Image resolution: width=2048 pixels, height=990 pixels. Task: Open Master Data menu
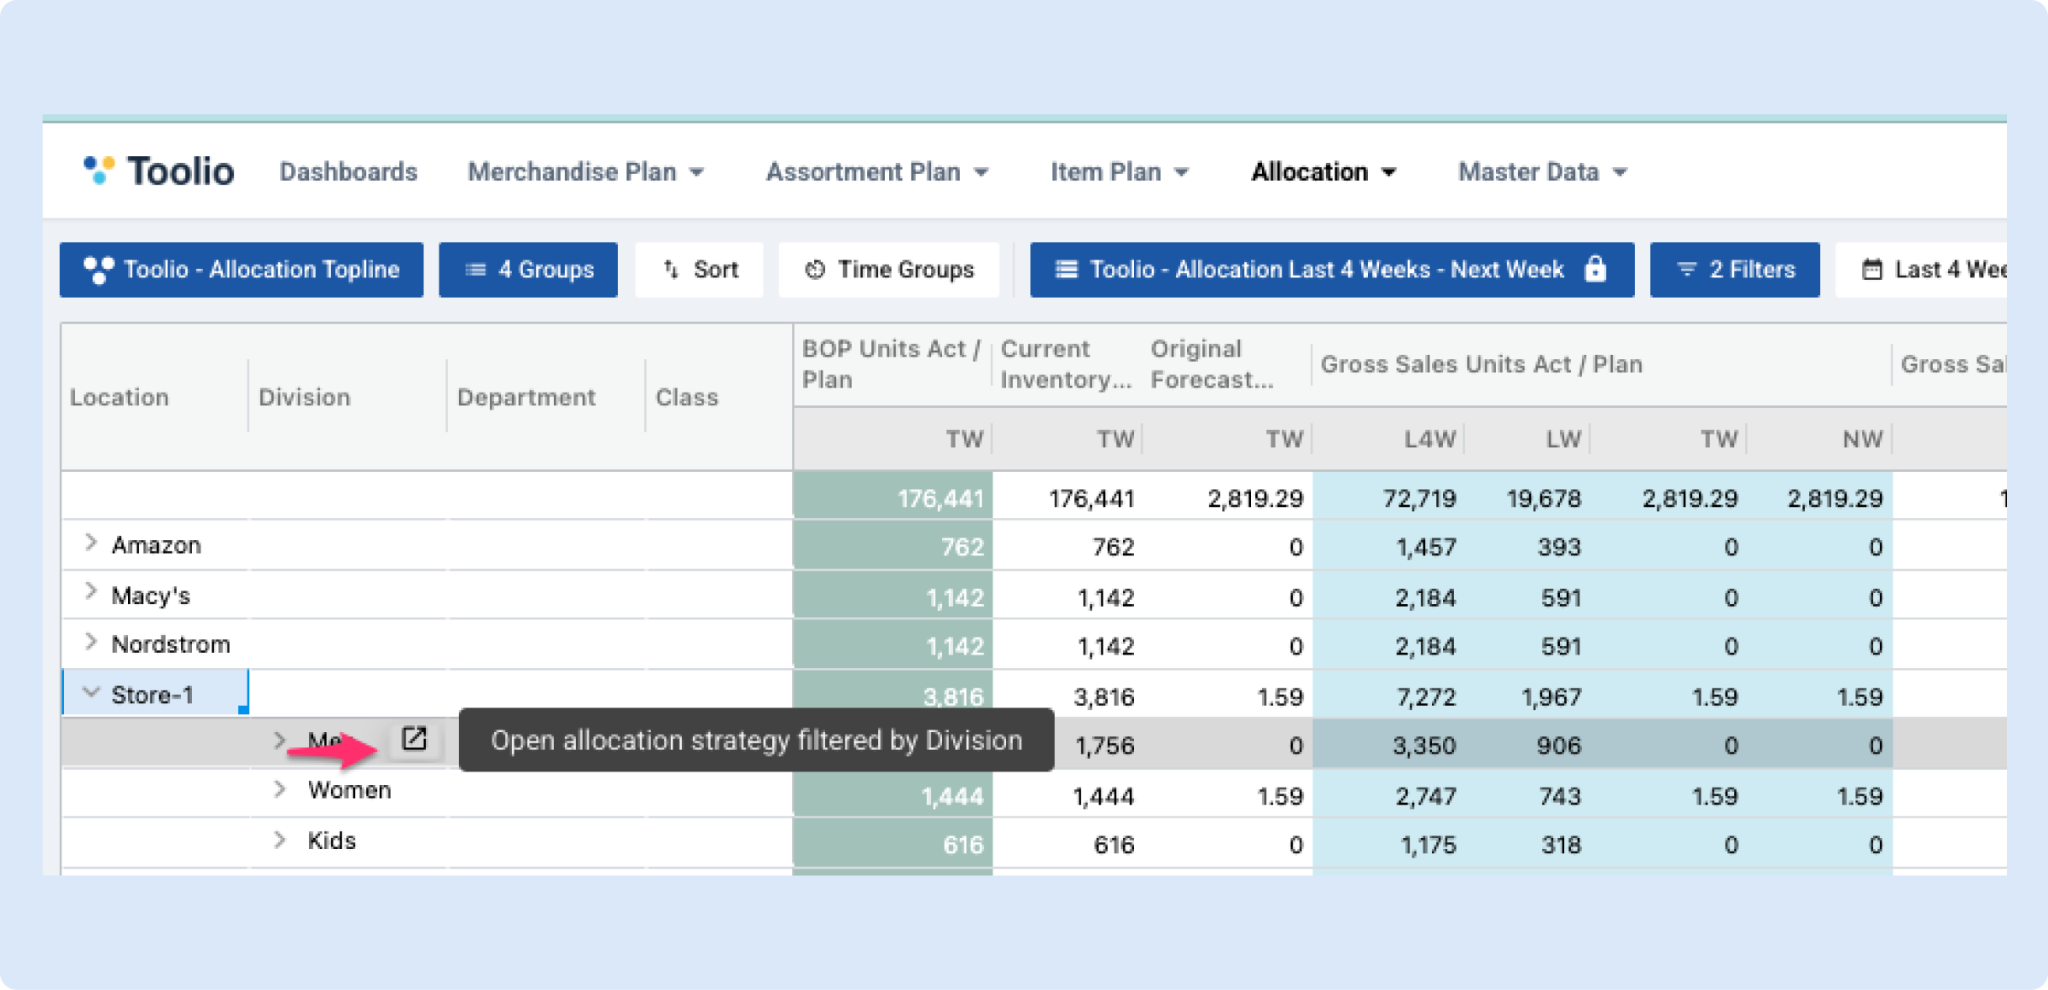coord(1542,172)
